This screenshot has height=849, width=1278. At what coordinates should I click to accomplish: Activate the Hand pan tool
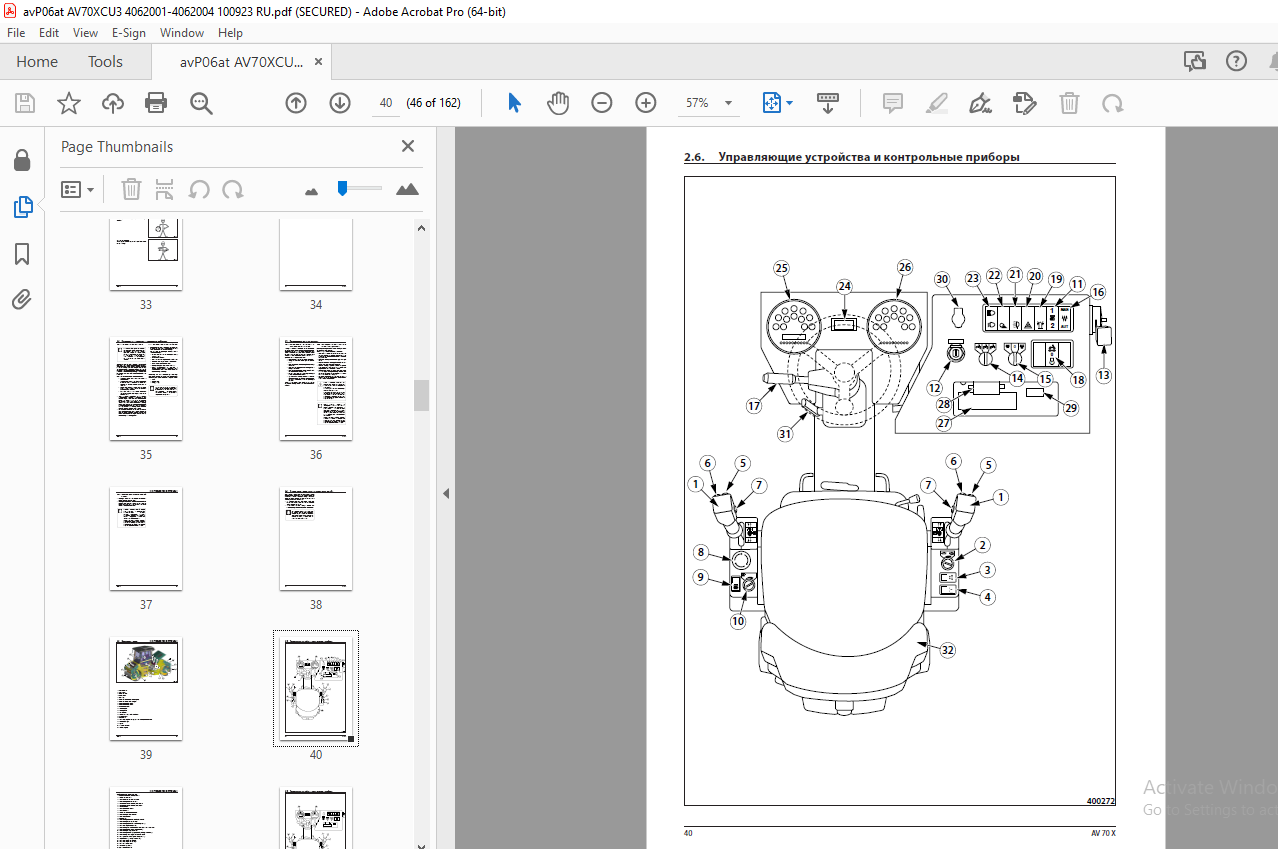[558, 103]
